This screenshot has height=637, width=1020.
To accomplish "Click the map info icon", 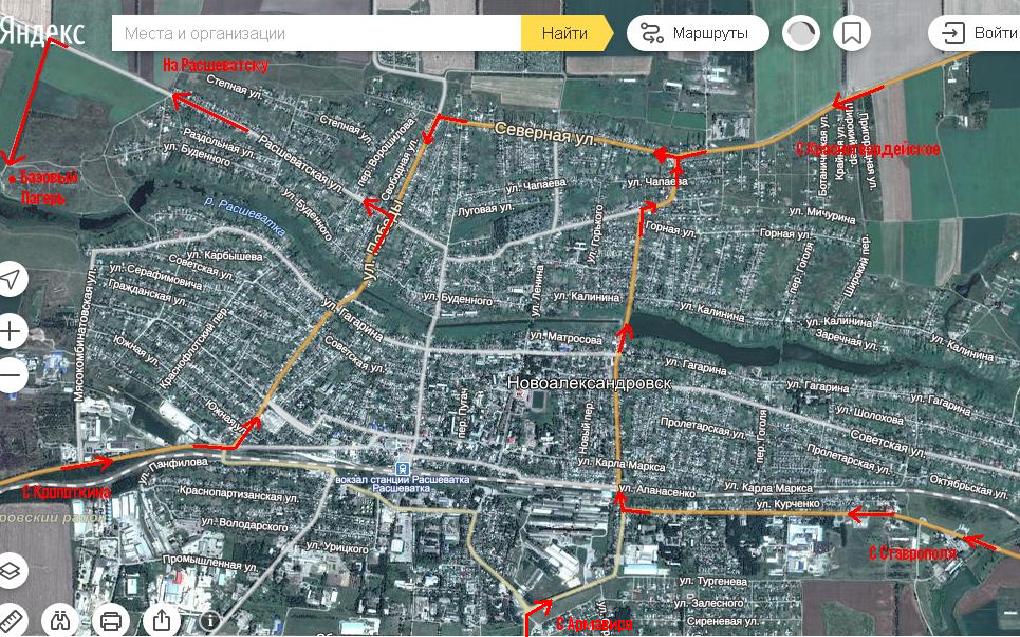I will click(210, 620).
